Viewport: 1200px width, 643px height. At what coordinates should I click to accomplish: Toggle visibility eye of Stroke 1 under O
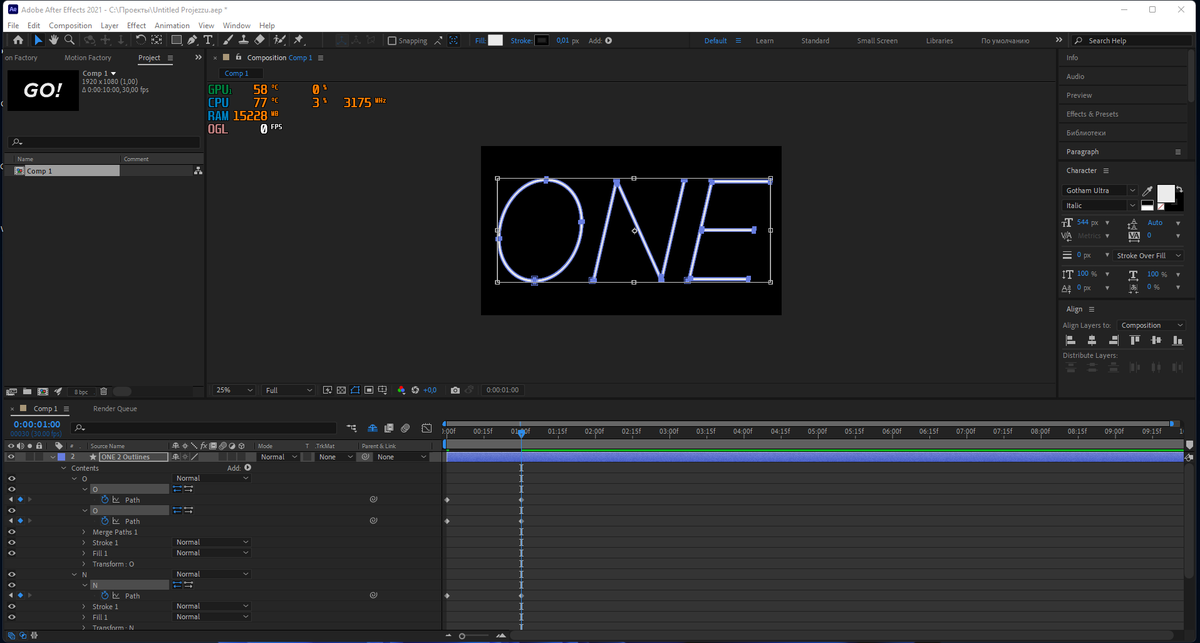(x=11, y=543)
